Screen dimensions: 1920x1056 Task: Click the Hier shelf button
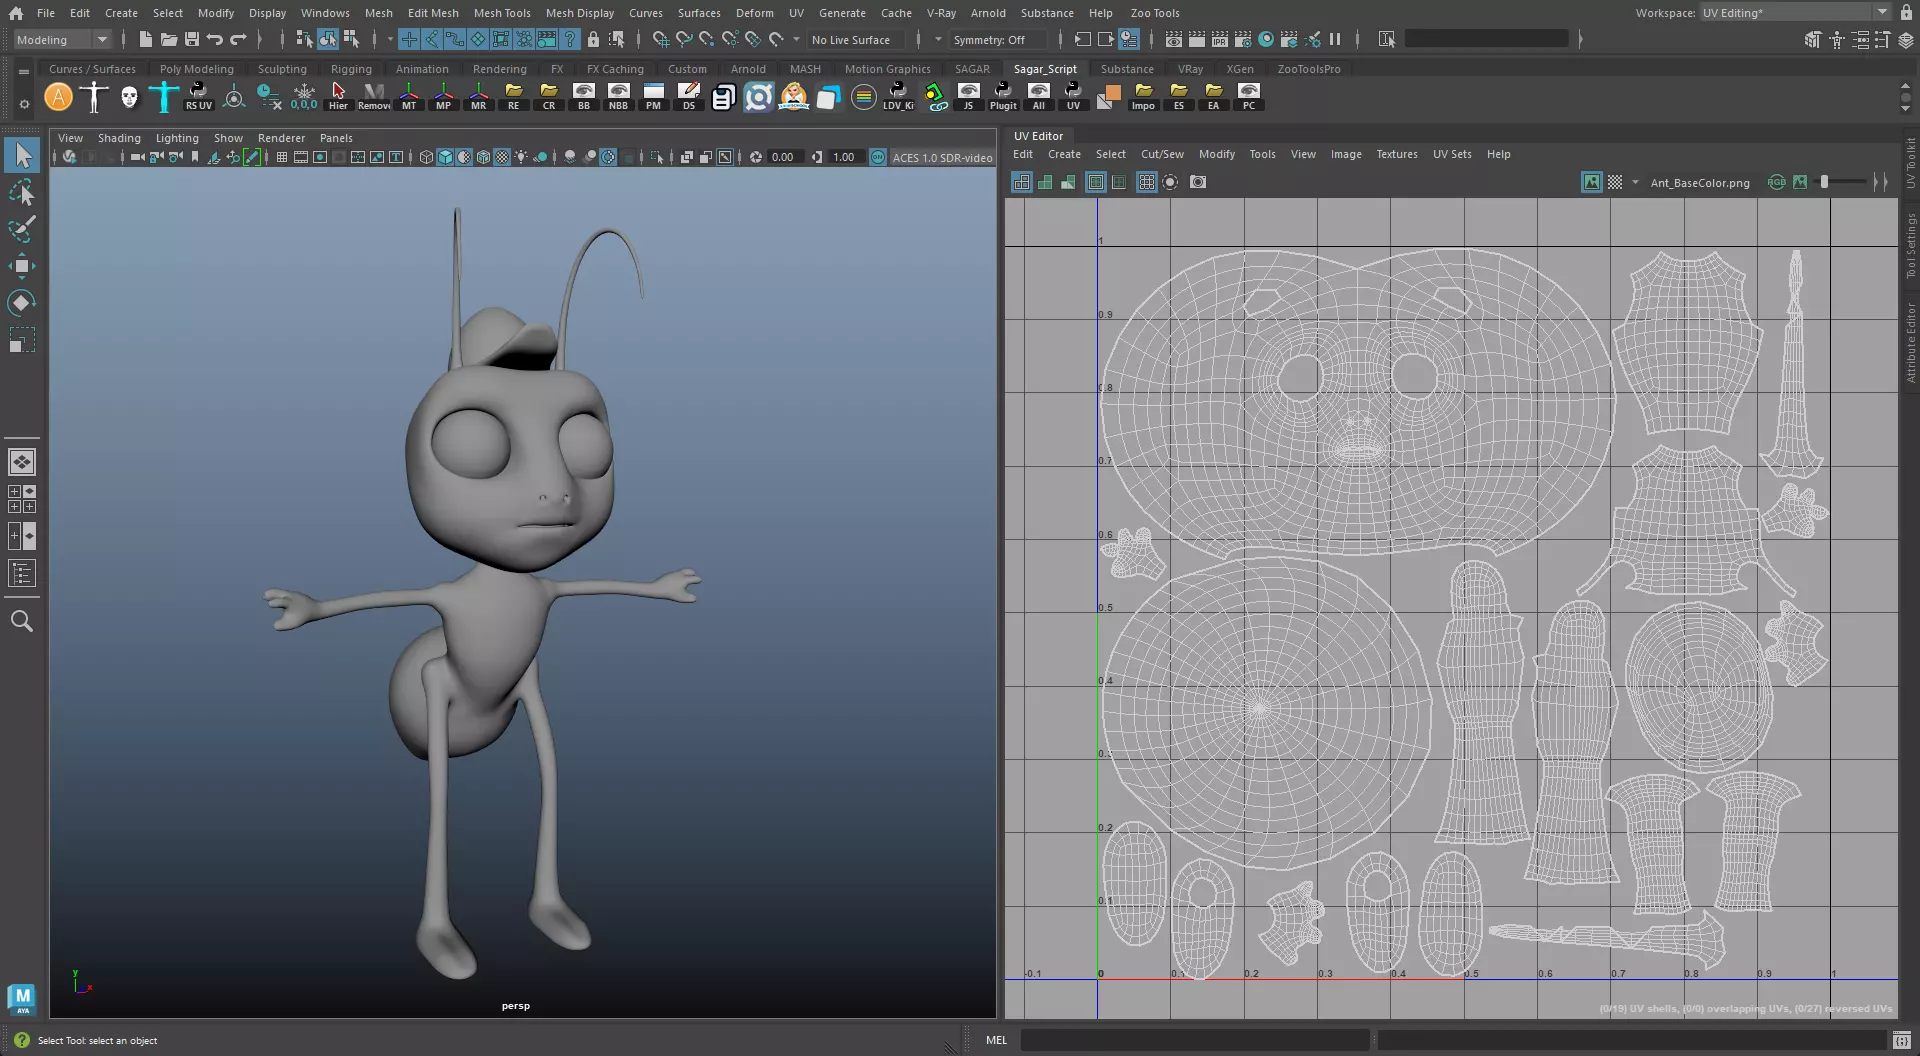coord(338,96)
